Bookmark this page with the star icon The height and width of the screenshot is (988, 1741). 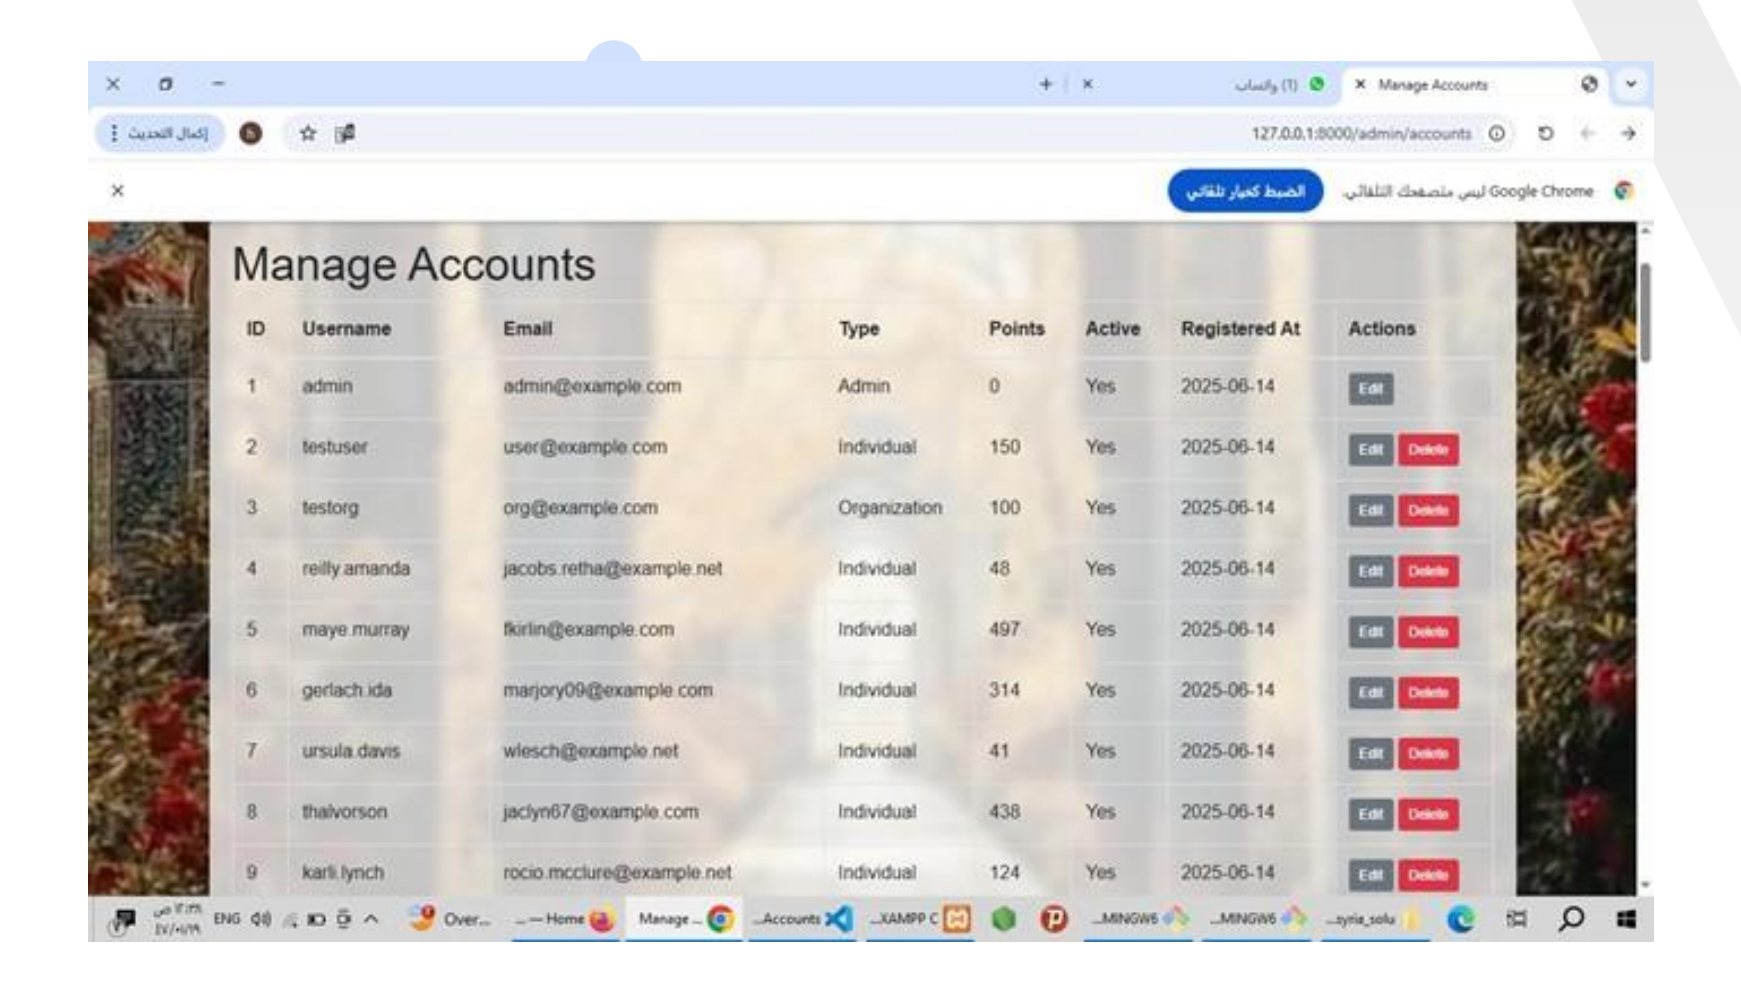308,133
